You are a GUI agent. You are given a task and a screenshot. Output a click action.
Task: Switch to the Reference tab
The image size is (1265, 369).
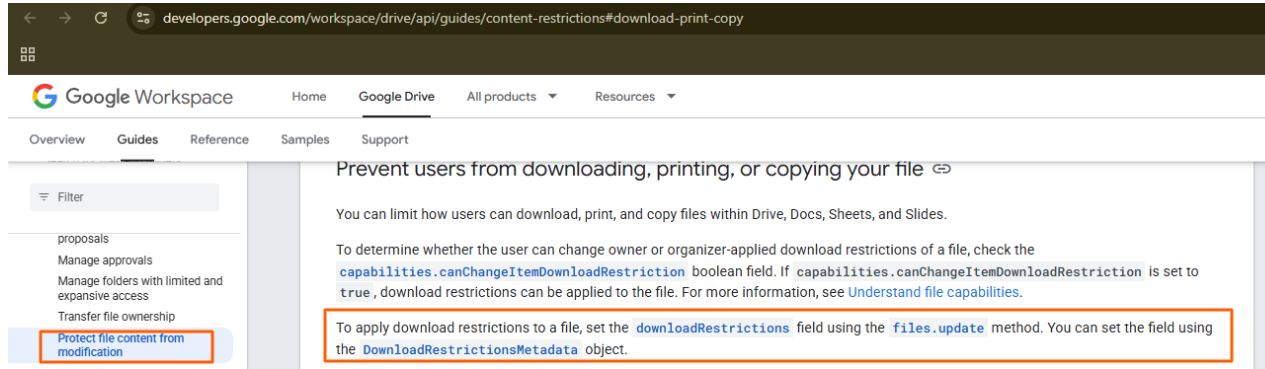tap(219, 139)
